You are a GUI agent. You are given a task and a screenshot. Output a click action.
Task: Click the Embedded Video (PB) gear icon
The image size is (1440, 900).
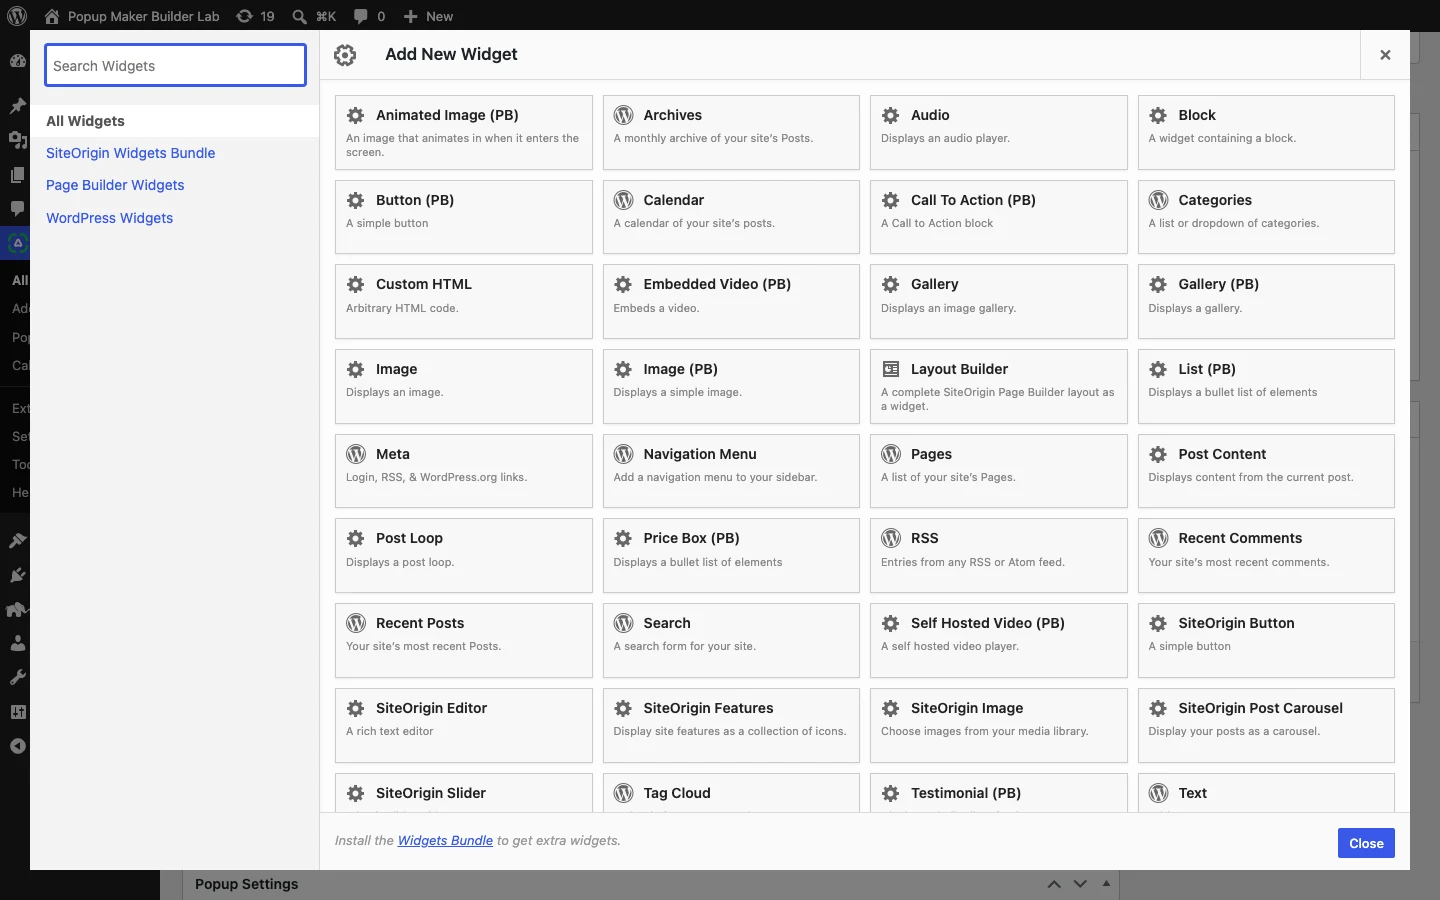point(623,284)
